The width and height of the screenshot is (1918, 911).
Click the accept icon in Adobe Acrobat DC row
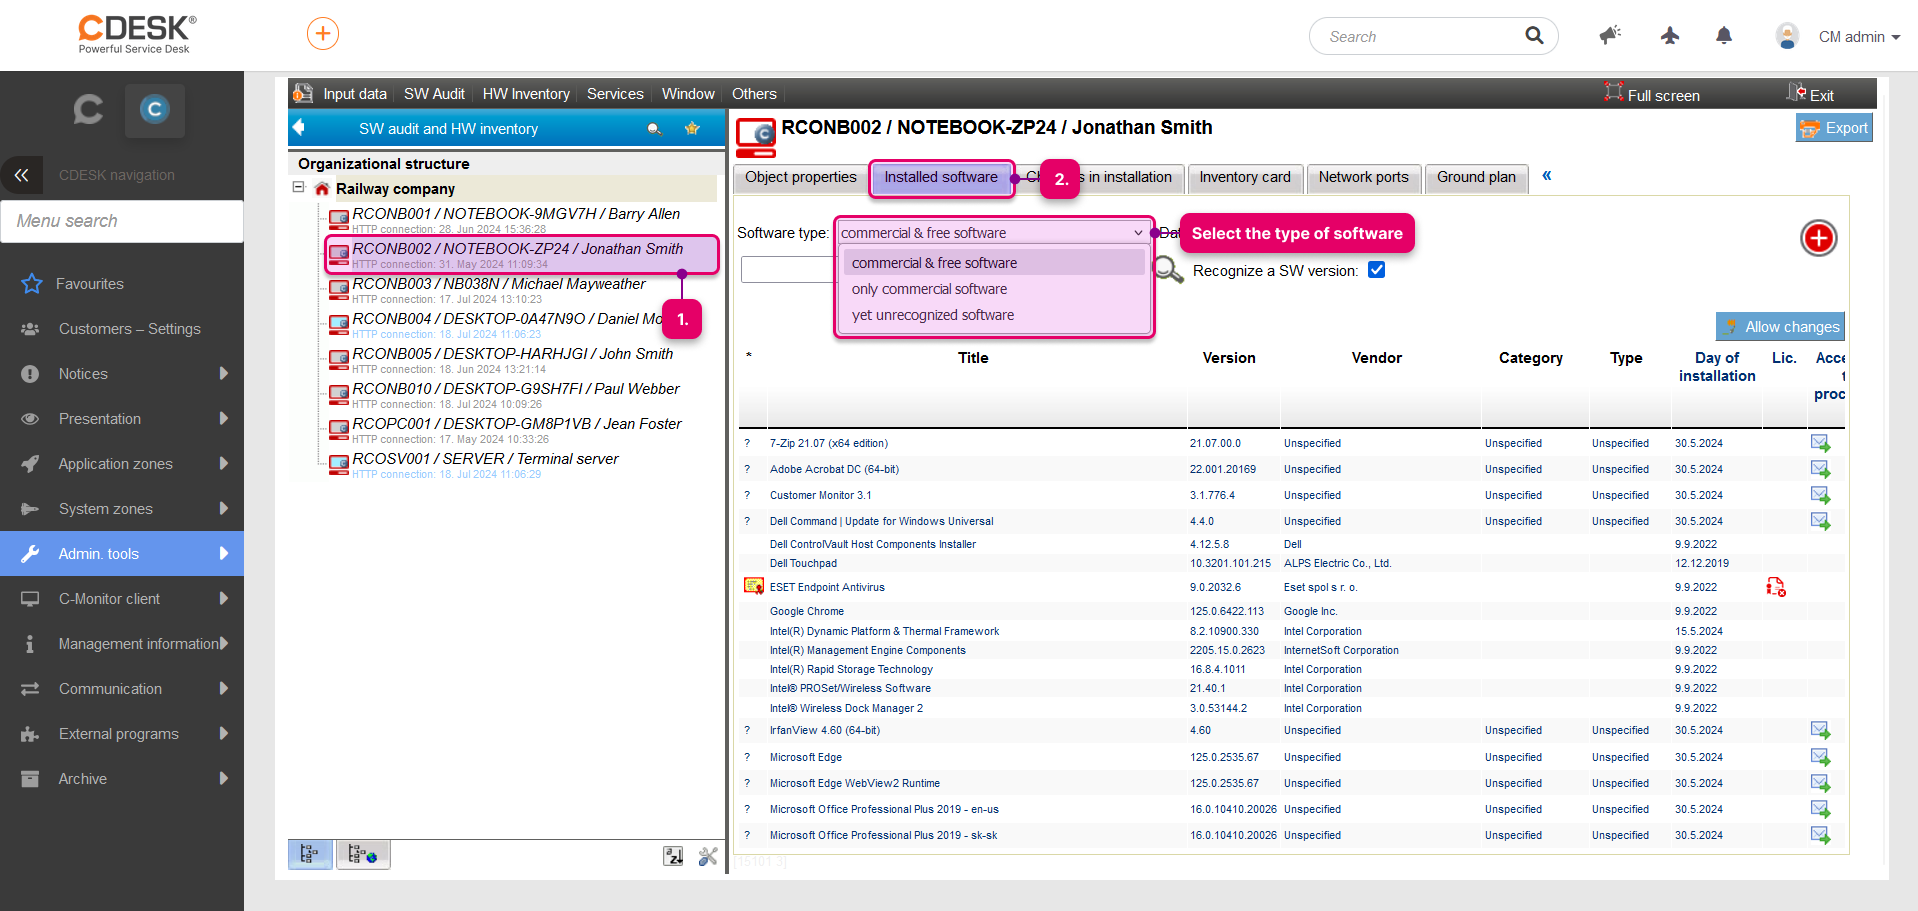[1820, 469]
